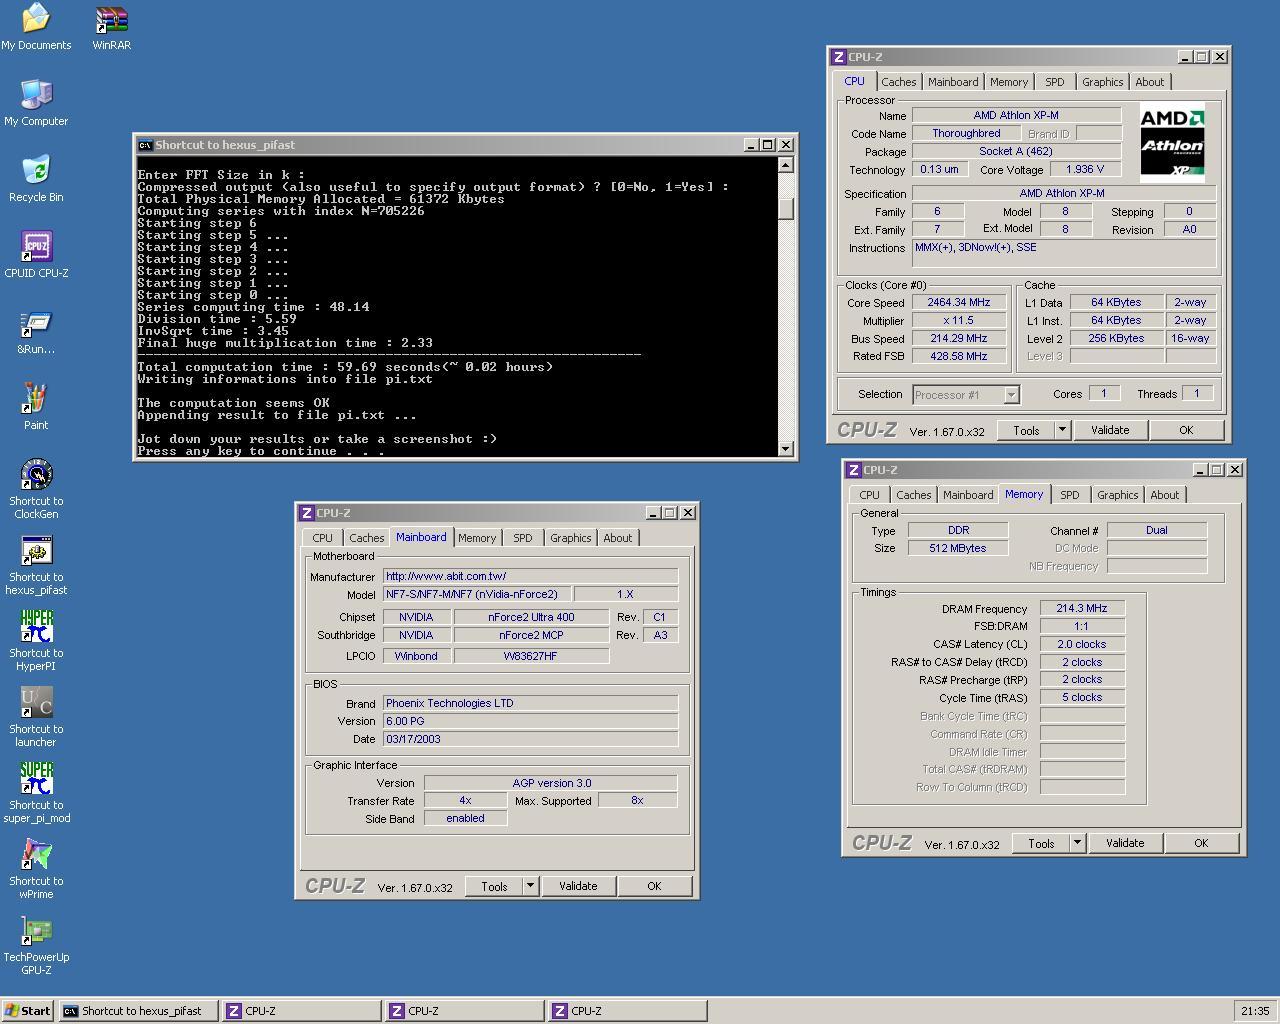This screenshot has height=1024, width=1280.
Task: Click Tools button in Mainboard window
Action: pos(494,887)
